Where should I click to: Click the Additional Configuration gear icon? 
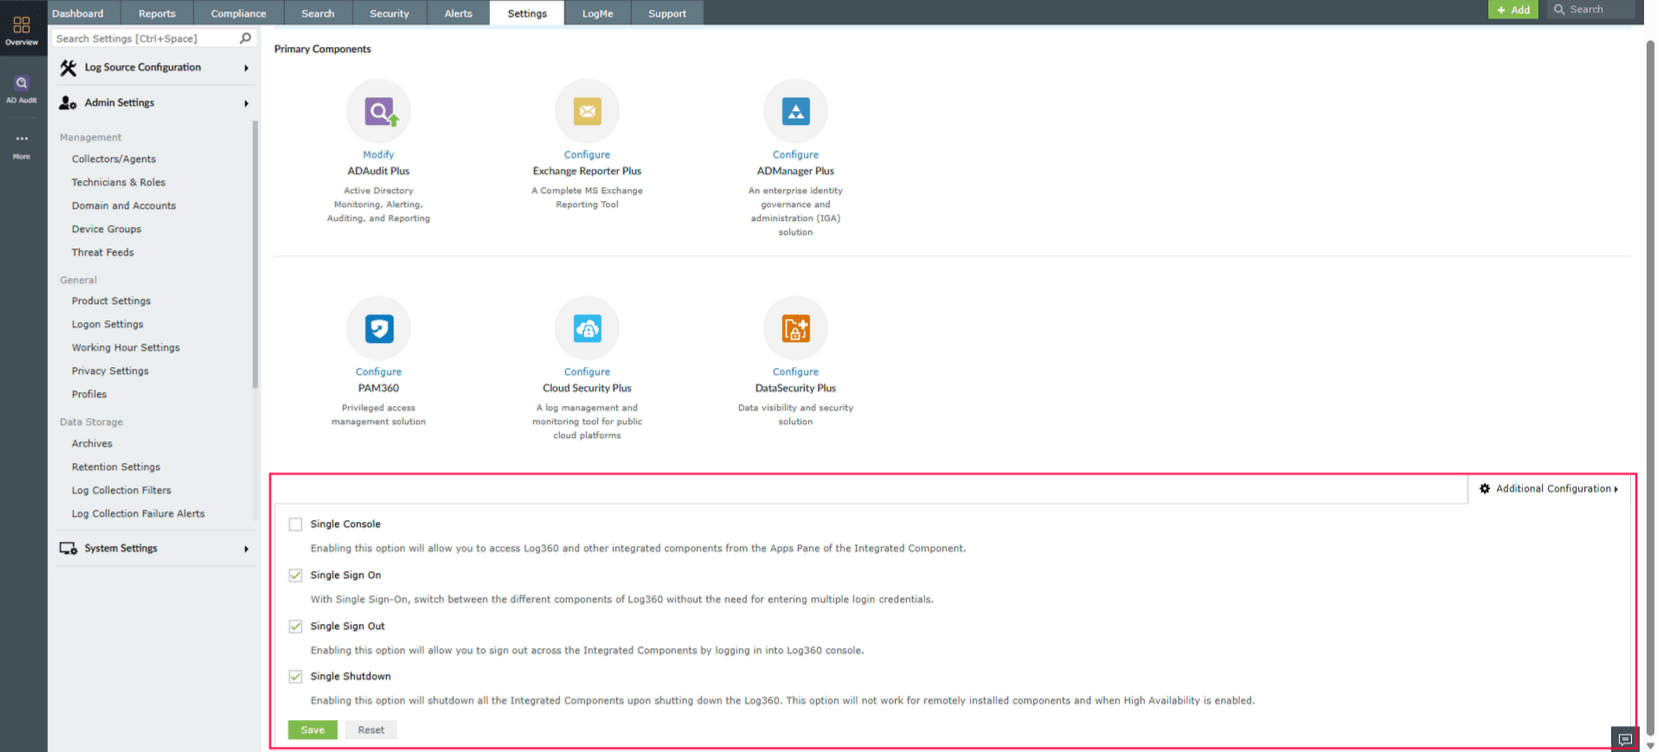click(1485, 489)
